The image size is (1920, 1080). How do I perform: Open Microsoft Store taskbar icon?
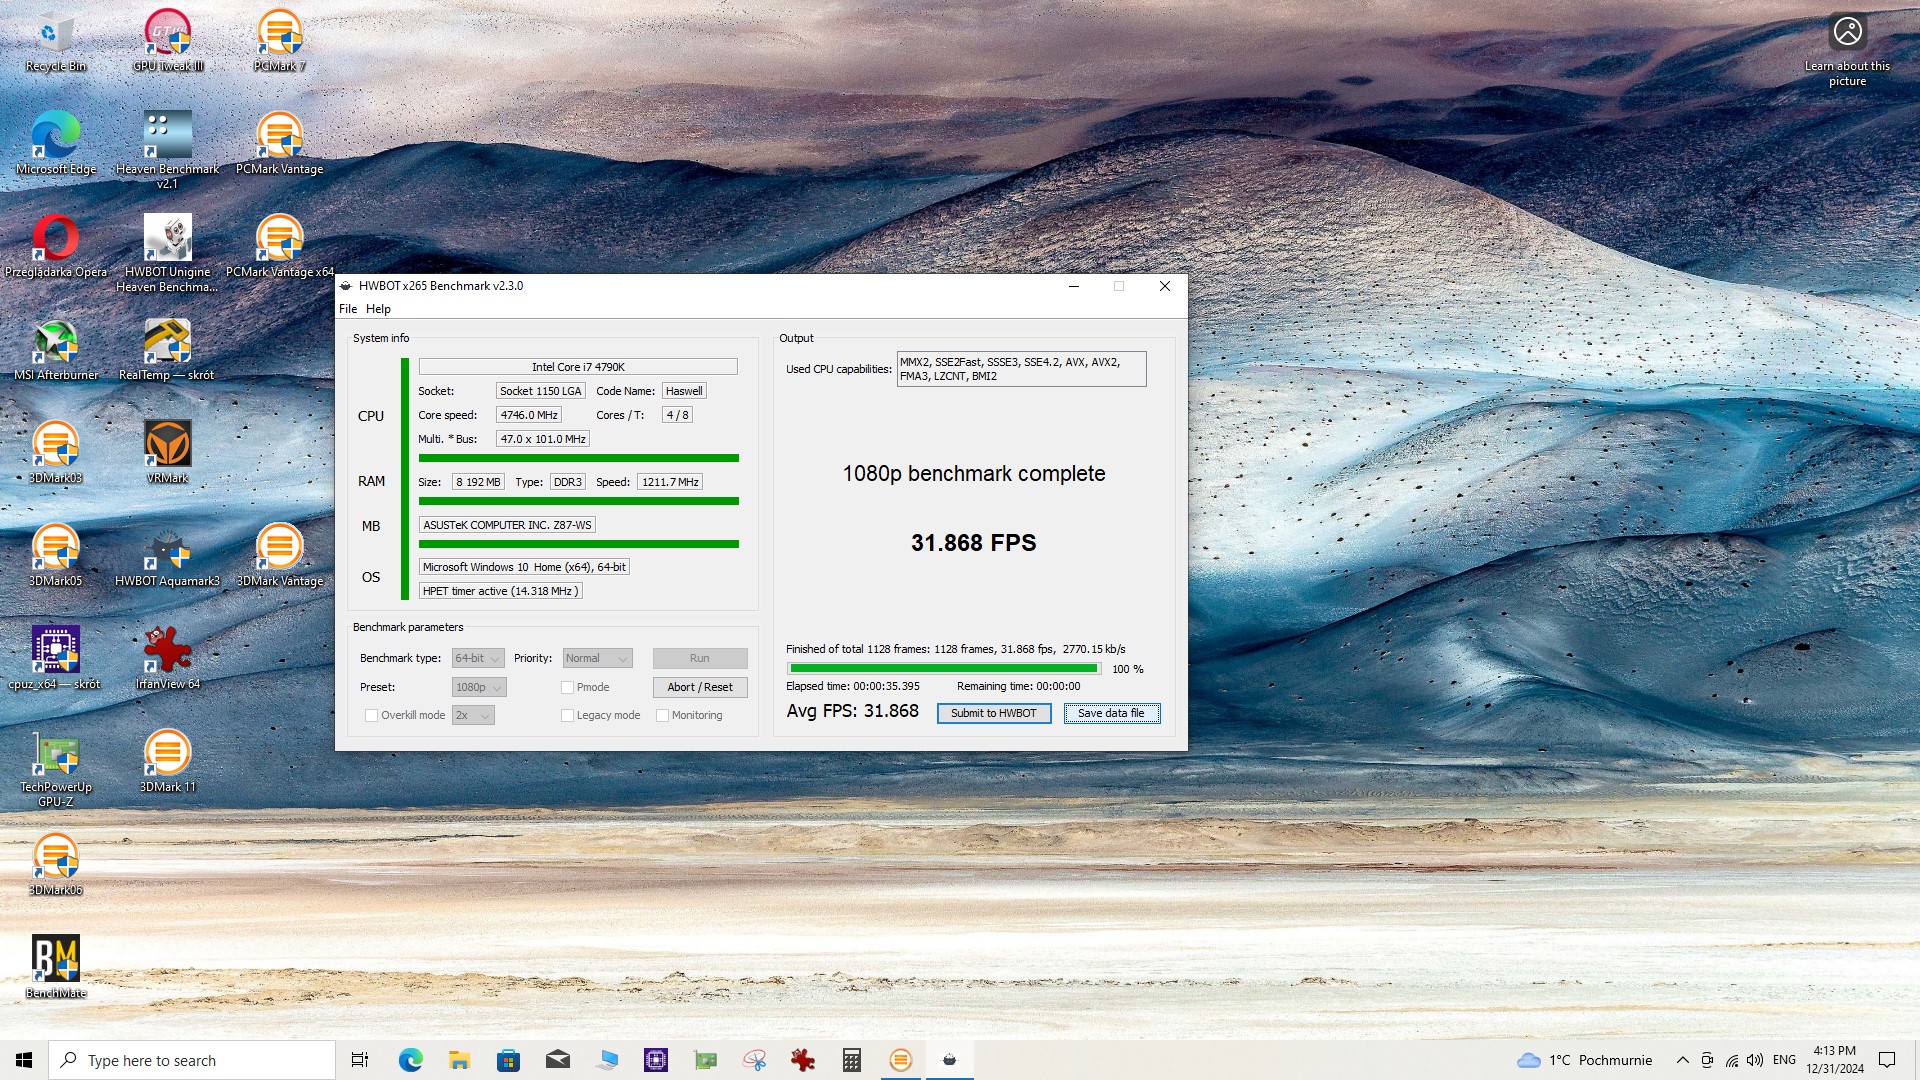[x=508, y=1060]
